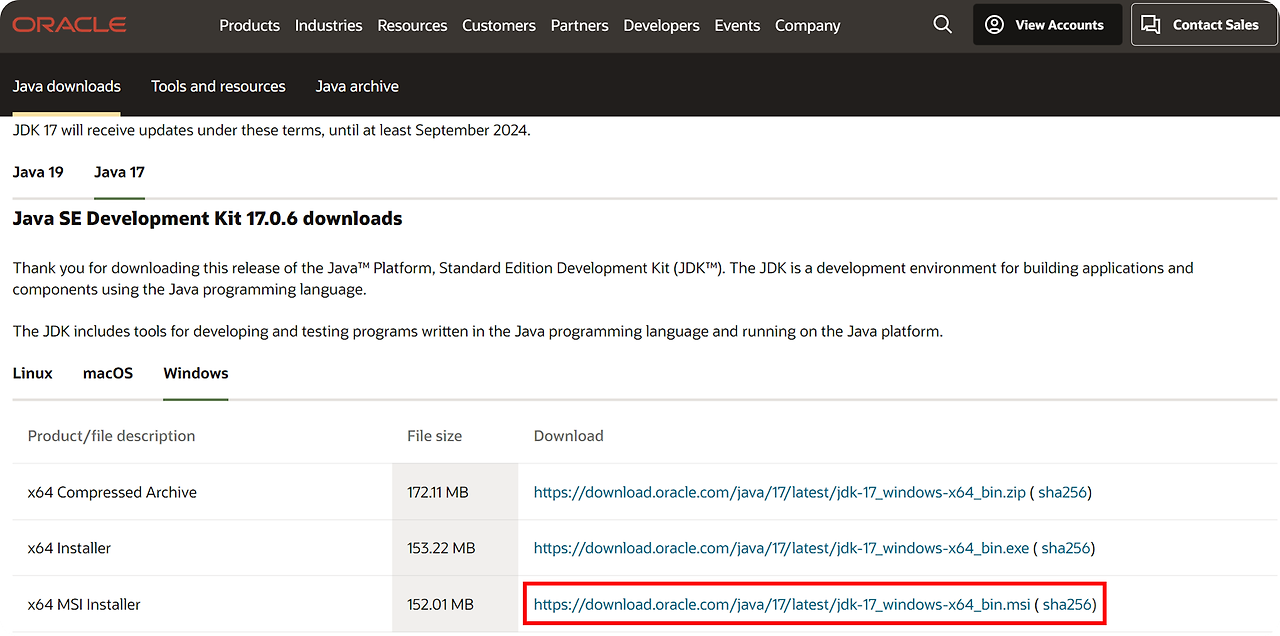Open the Industries menu
The width and height of the screenshot is (1280, 636).
click(x=328, y=25)
